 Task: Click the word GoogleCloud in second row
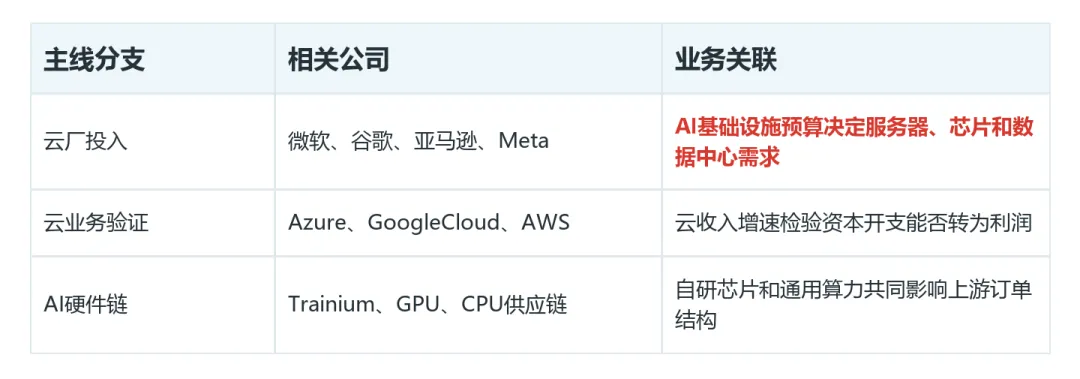pyautogui.click(x=433, y=224)
